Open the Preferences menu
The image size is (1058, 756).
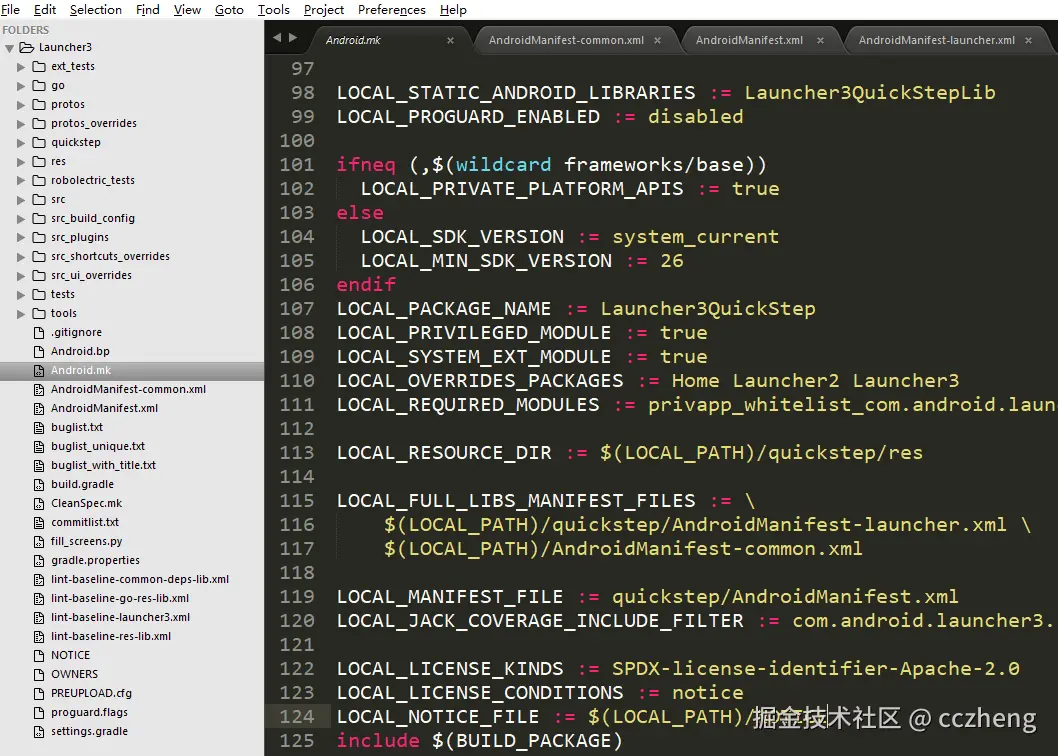point(392,9)
